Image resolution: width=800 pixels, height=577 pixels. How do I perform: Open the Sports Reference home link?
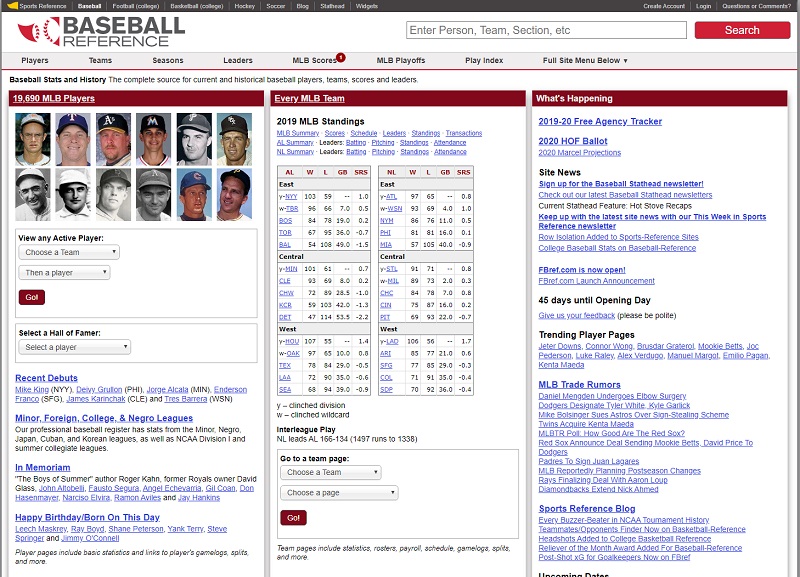point(38,6)
